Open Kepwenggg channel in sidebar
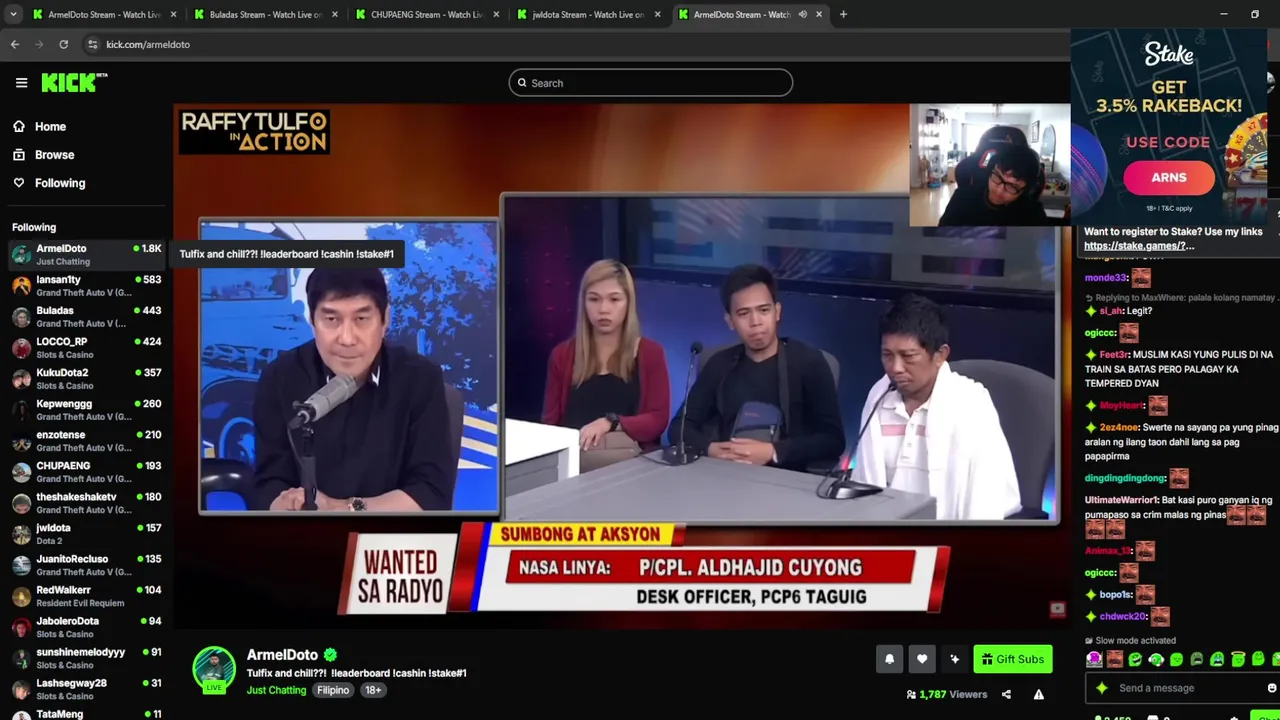This screenshot has height=720, width=1280. (x=86, y=409)
